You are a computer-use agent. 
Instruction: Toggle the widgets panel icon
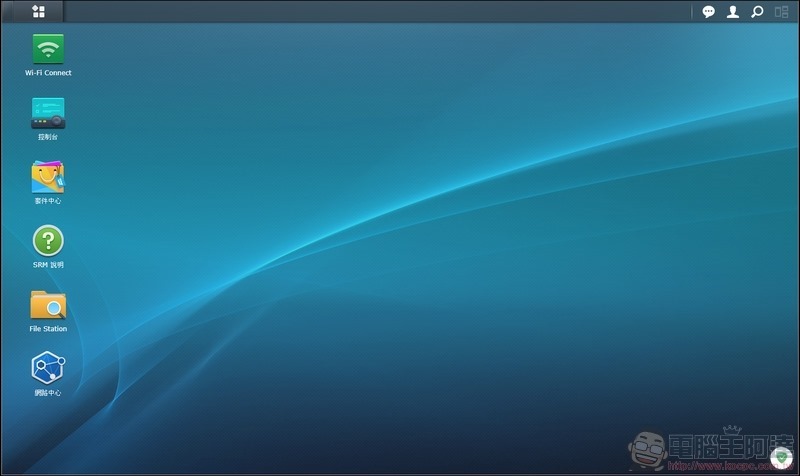782,12
